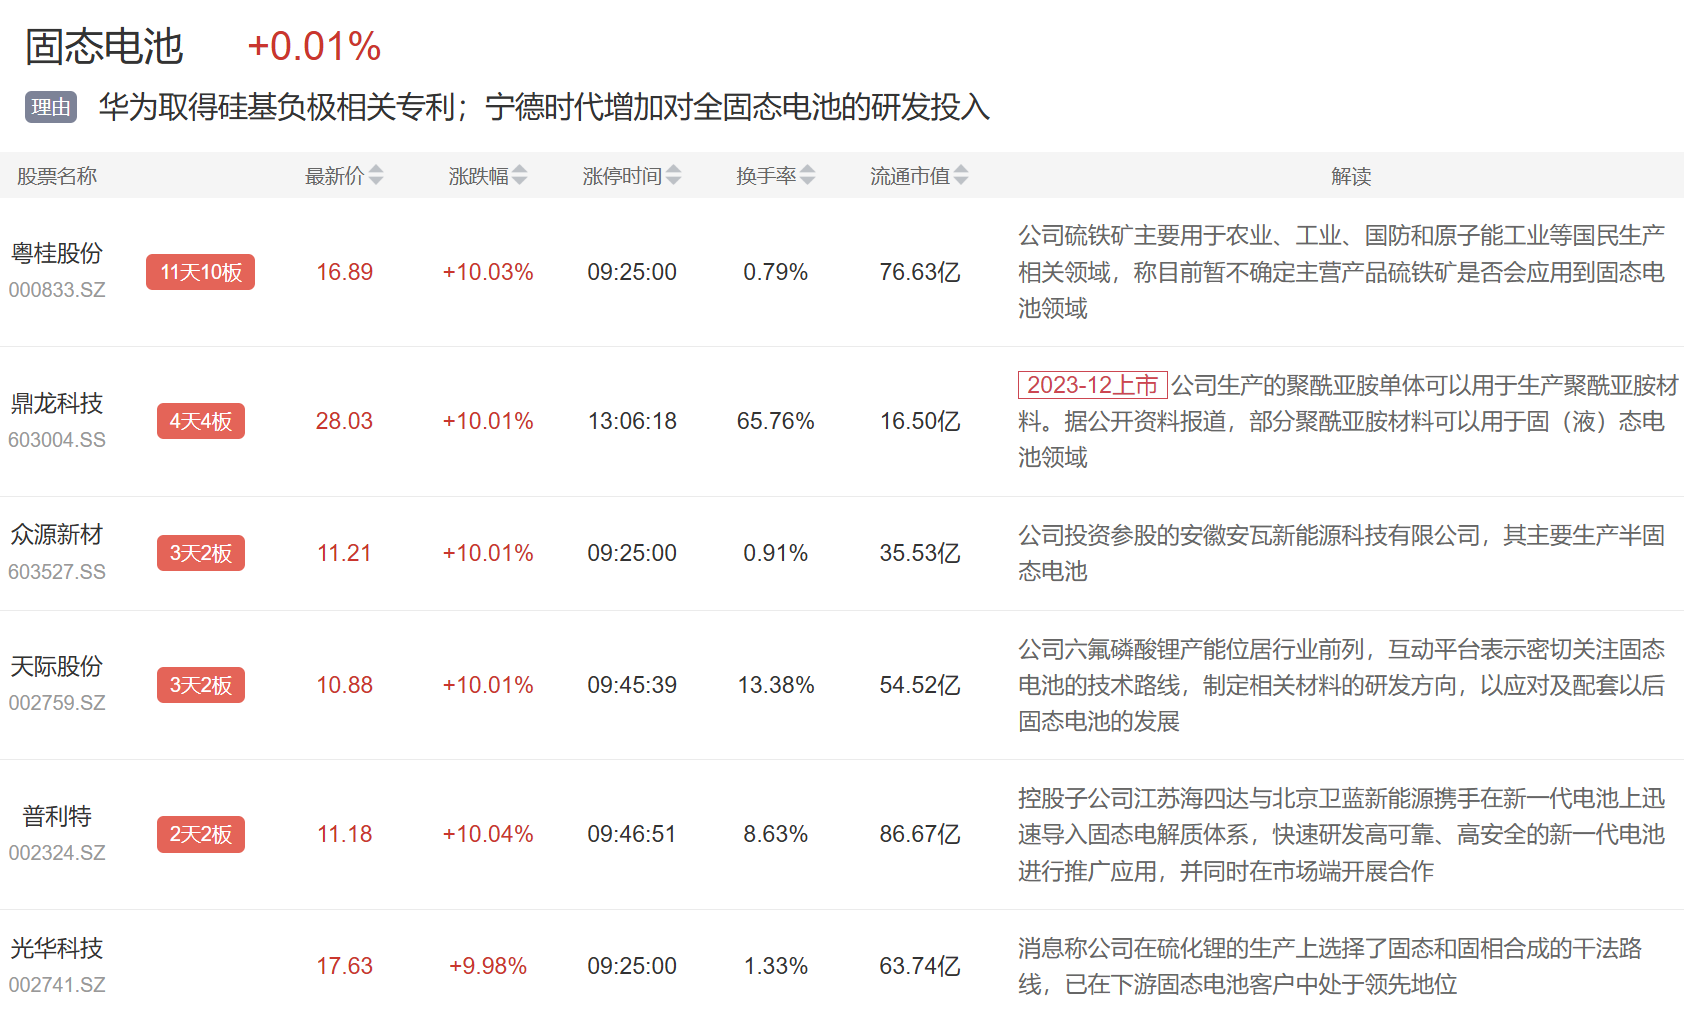Open 粤桂股份 stock details
This screenshot has width=1684, height=1015.
pos(57,254)
